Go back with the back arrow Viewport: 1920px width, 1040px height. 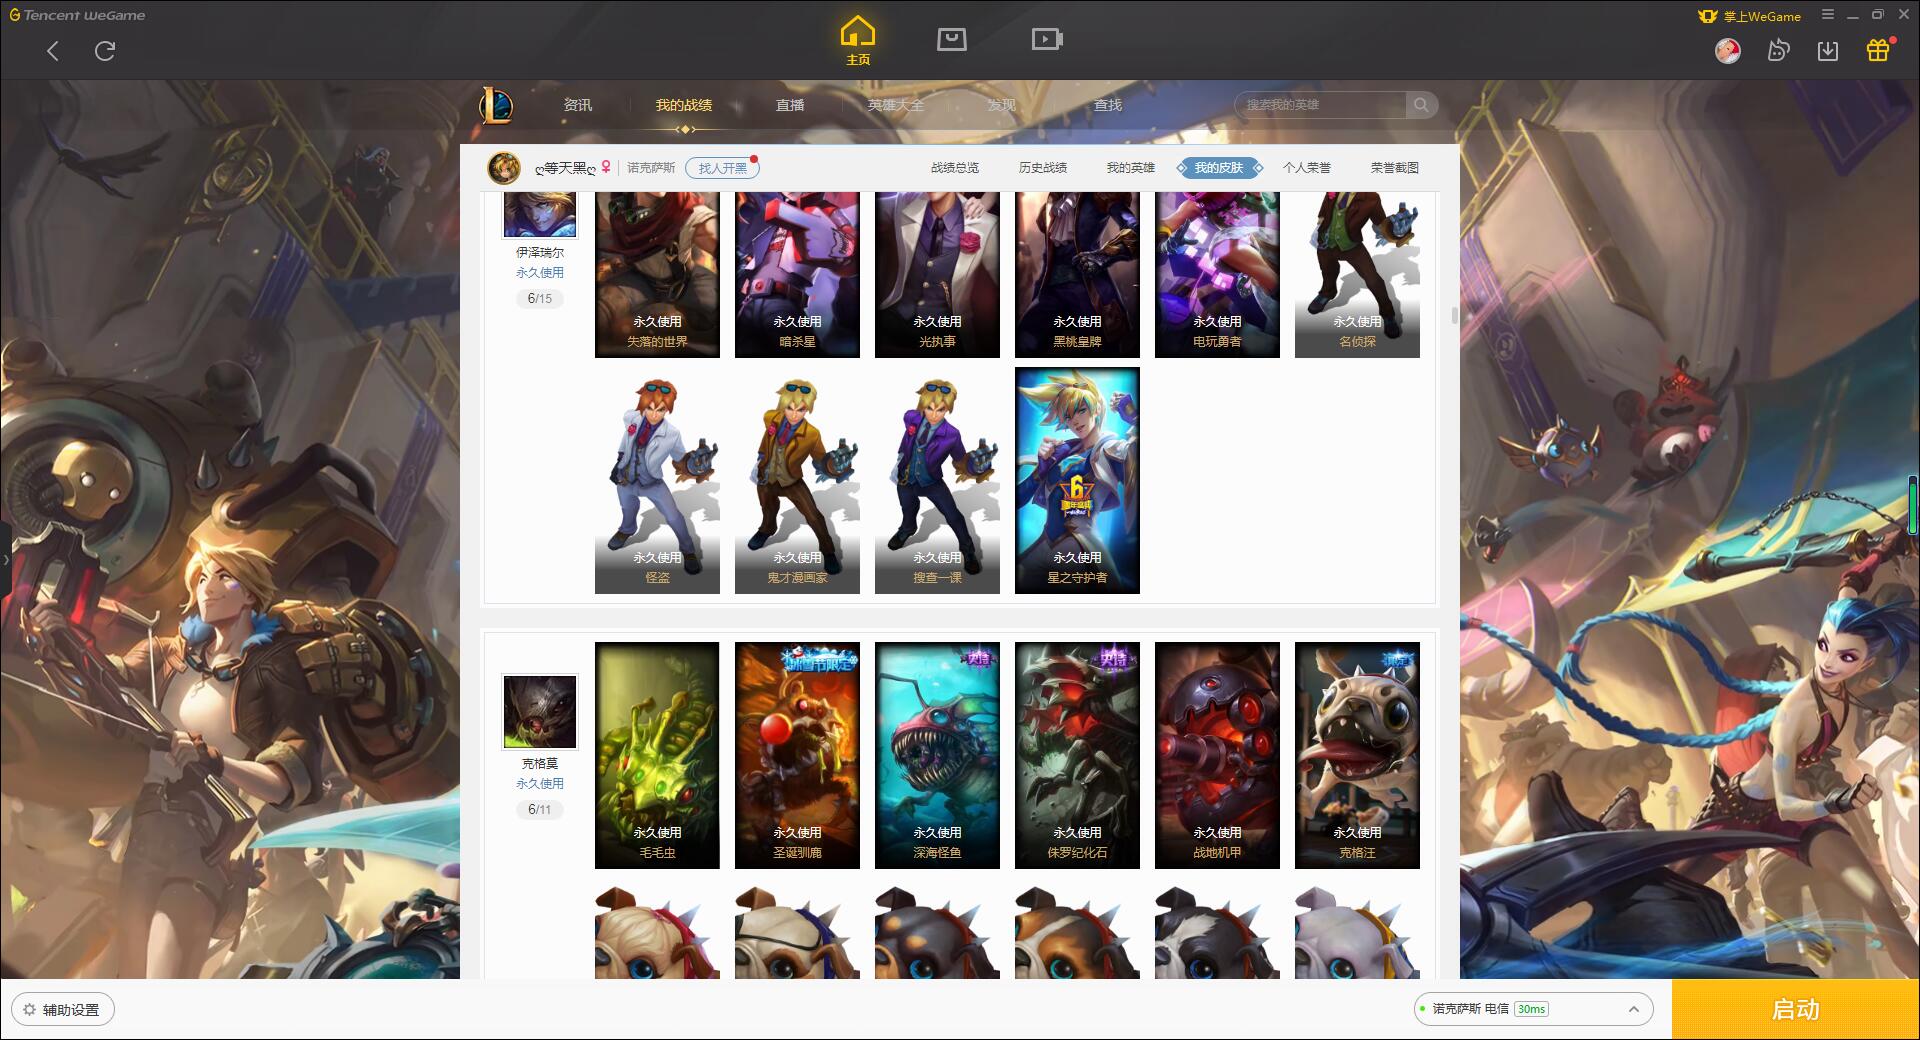pos(53,51)
